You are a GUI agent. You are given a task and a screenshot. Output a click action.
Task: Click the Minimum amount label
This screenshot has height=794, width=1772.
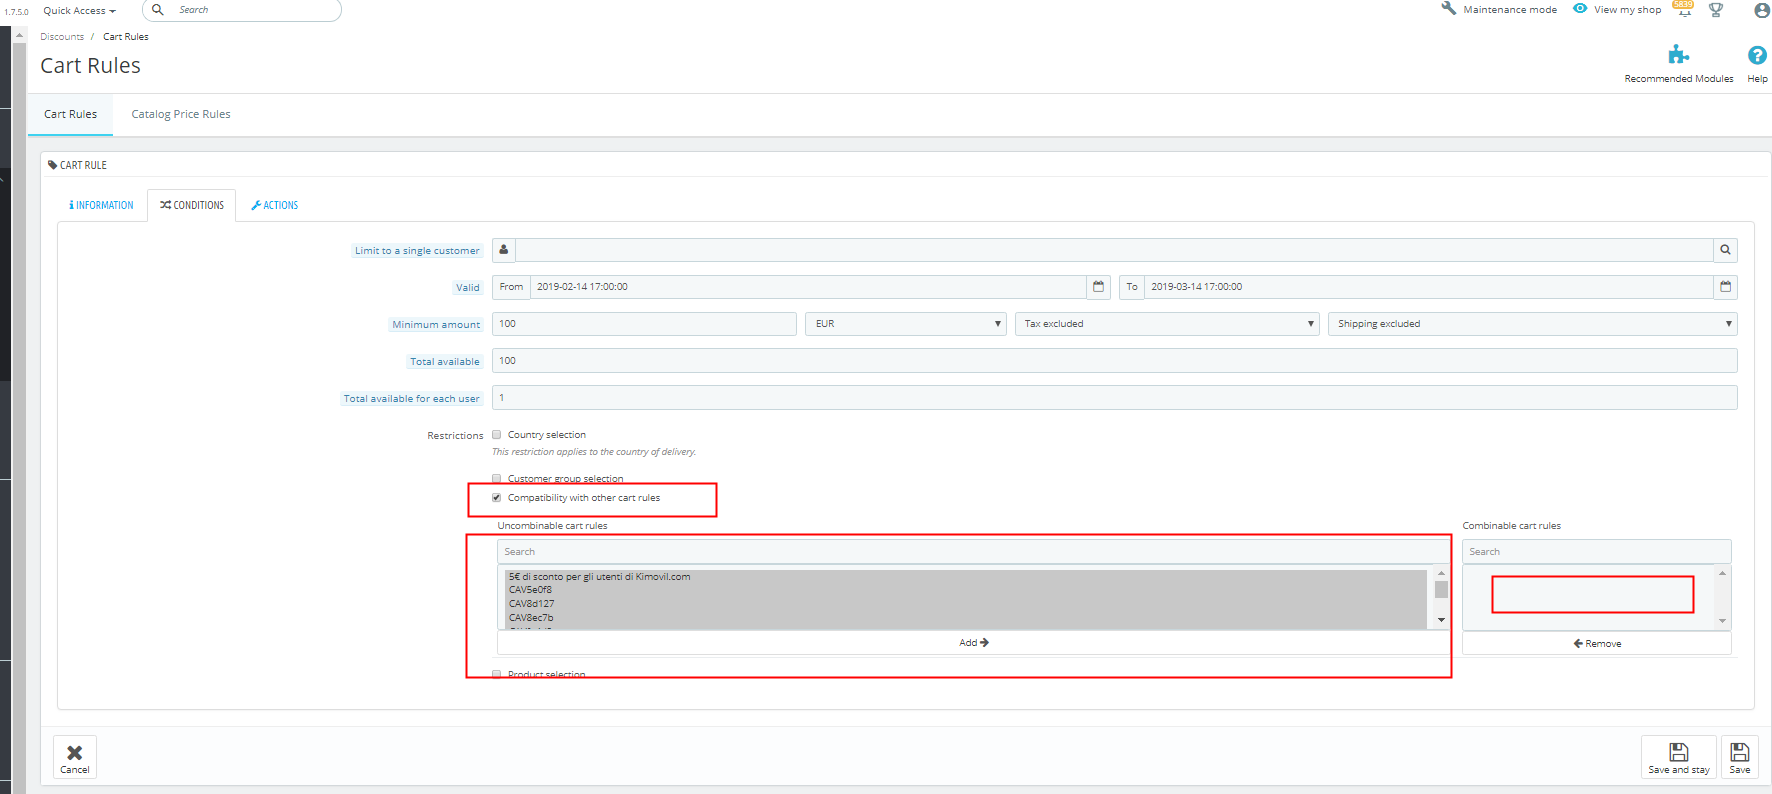[x=436, y=325]
